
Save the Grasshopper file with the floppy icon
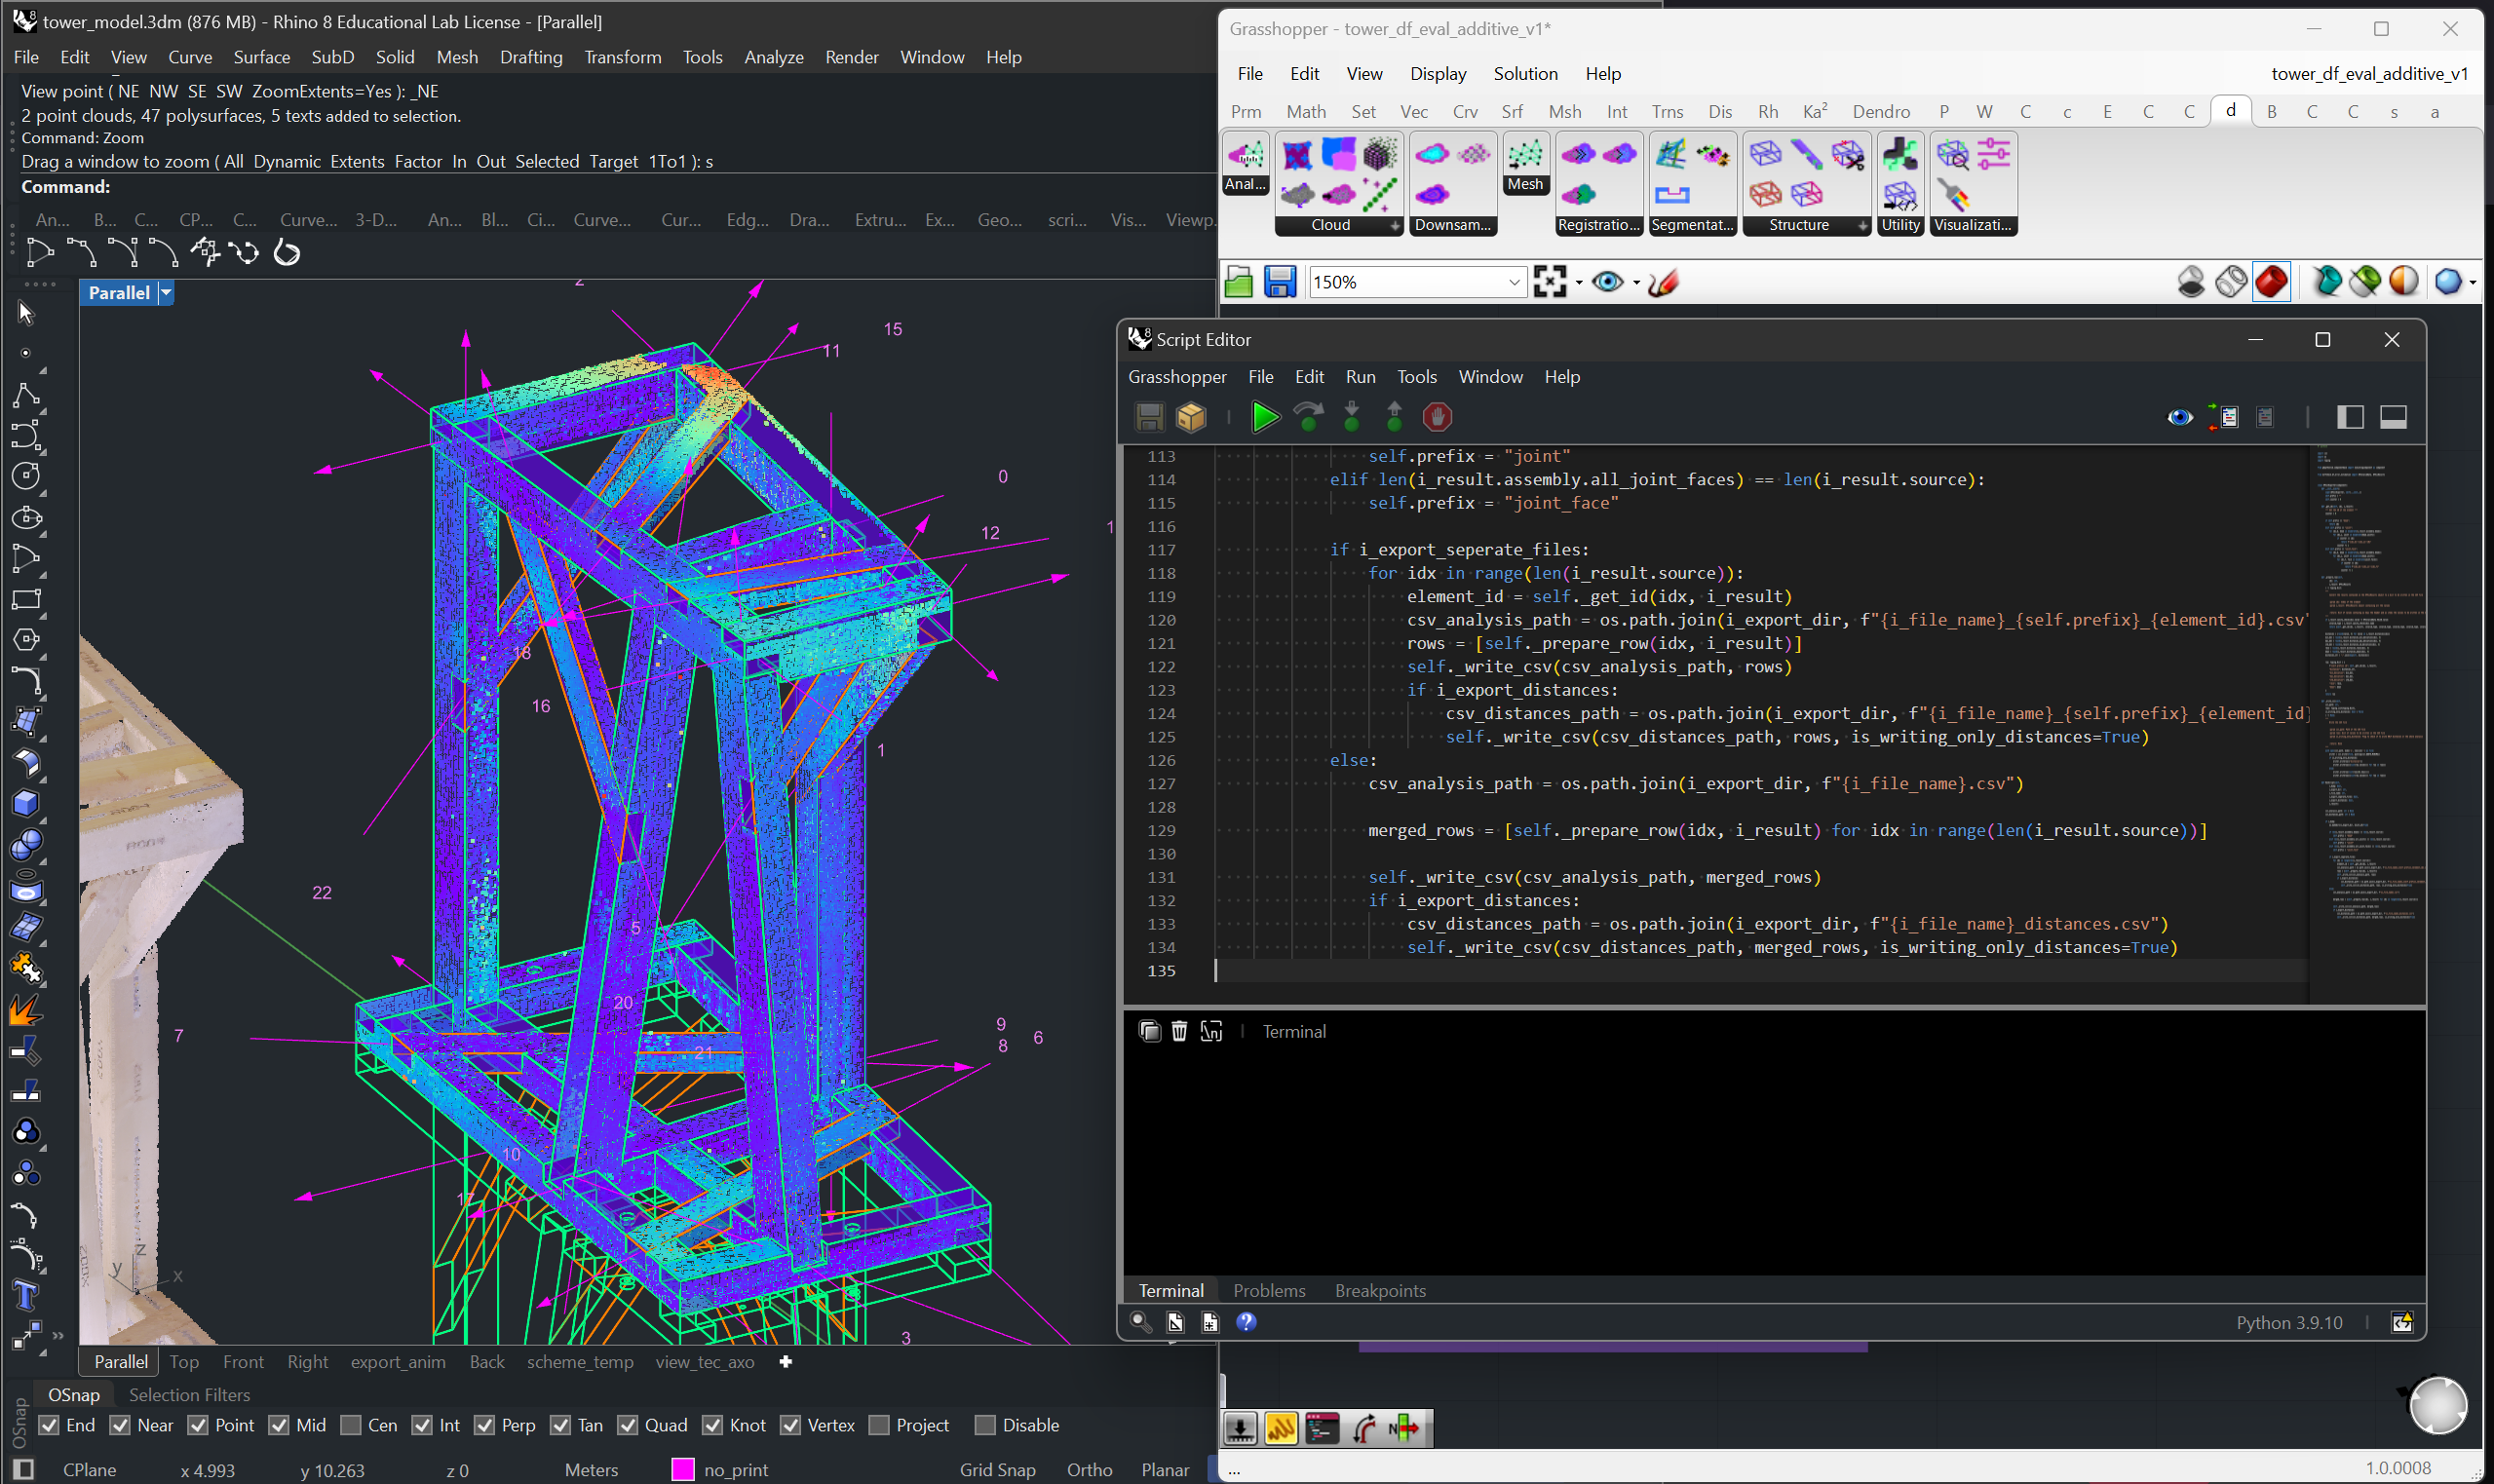tap(1280, 282)
